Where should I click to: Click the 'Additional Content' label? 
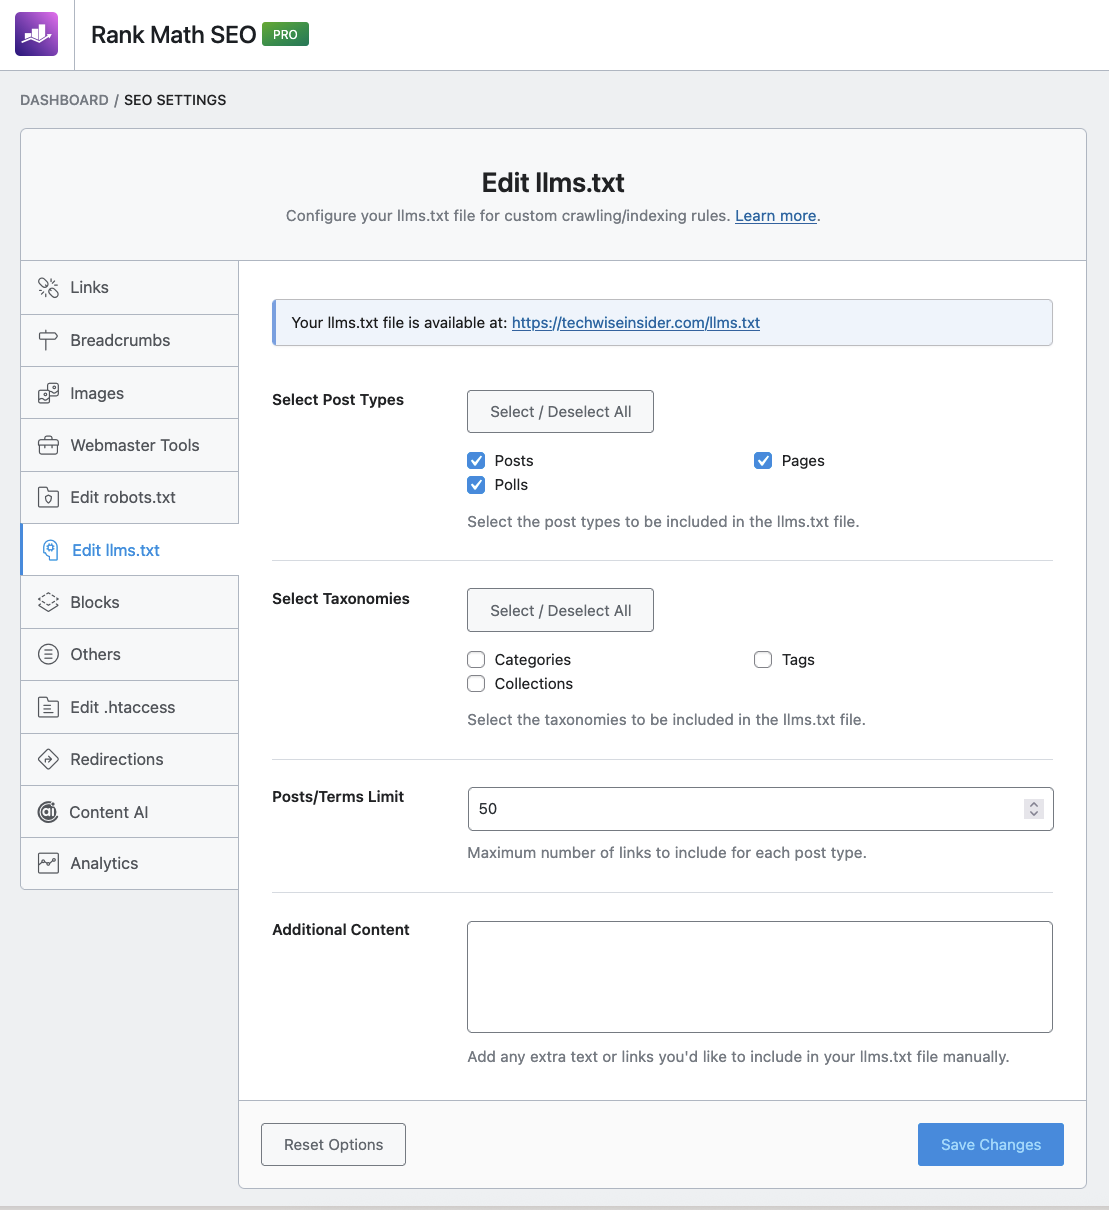point(341,930)
